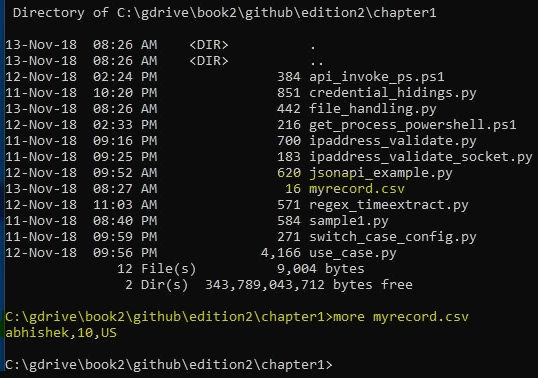Viewport: 538px width, 378px height.
Task: Click the switch_case_config.py entry
Action: click(393, 237)
